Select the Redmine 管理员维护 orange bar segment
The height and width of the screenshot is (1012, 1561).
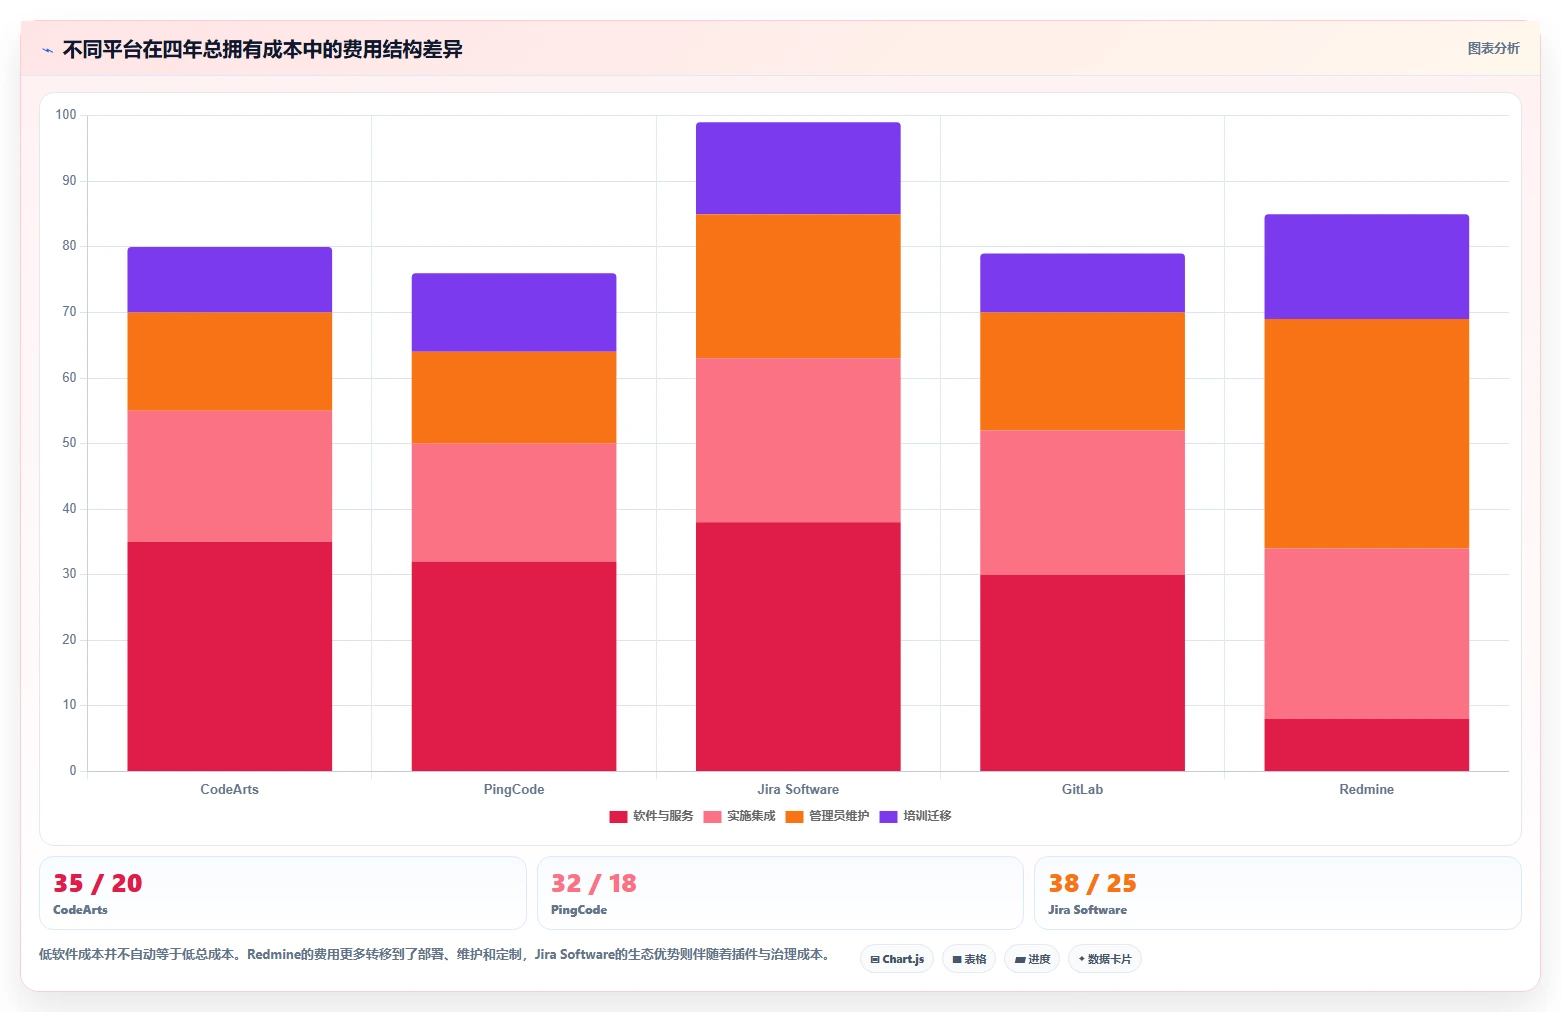(1367, 434)
